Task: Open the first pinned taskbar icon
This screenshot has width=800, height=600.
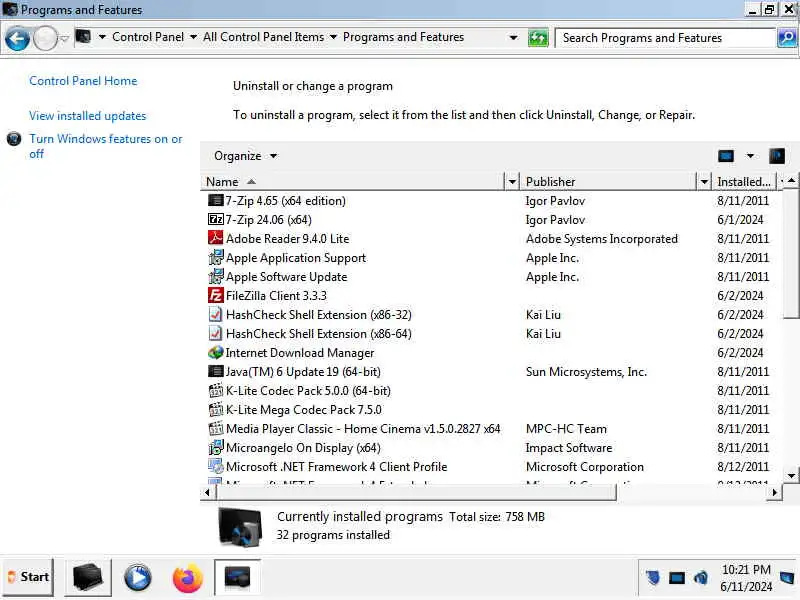Action: coord(88,578)
